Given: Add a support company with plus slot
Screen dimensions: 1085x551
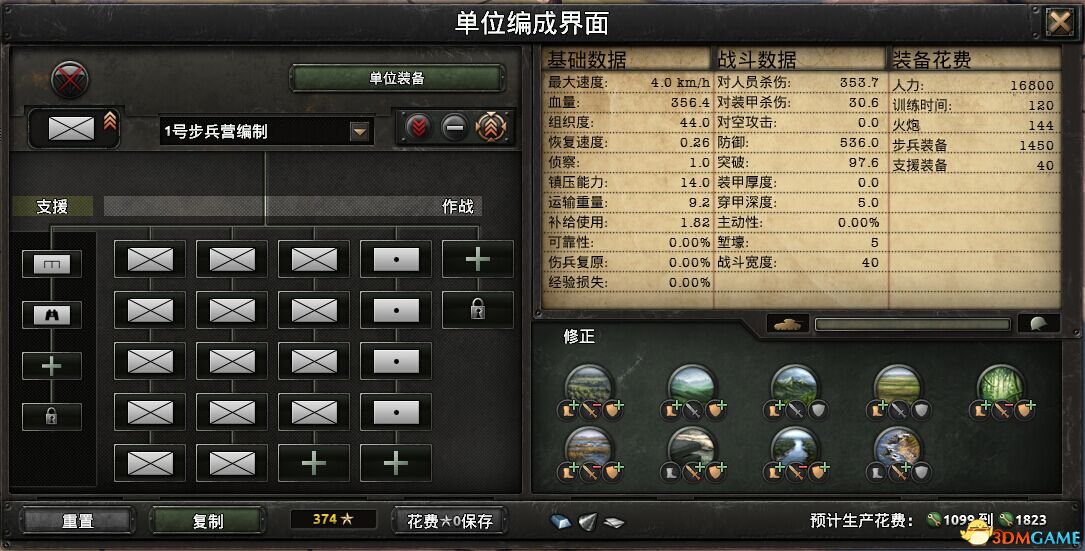Looking at the screenshot, I should tap(52, 366).
